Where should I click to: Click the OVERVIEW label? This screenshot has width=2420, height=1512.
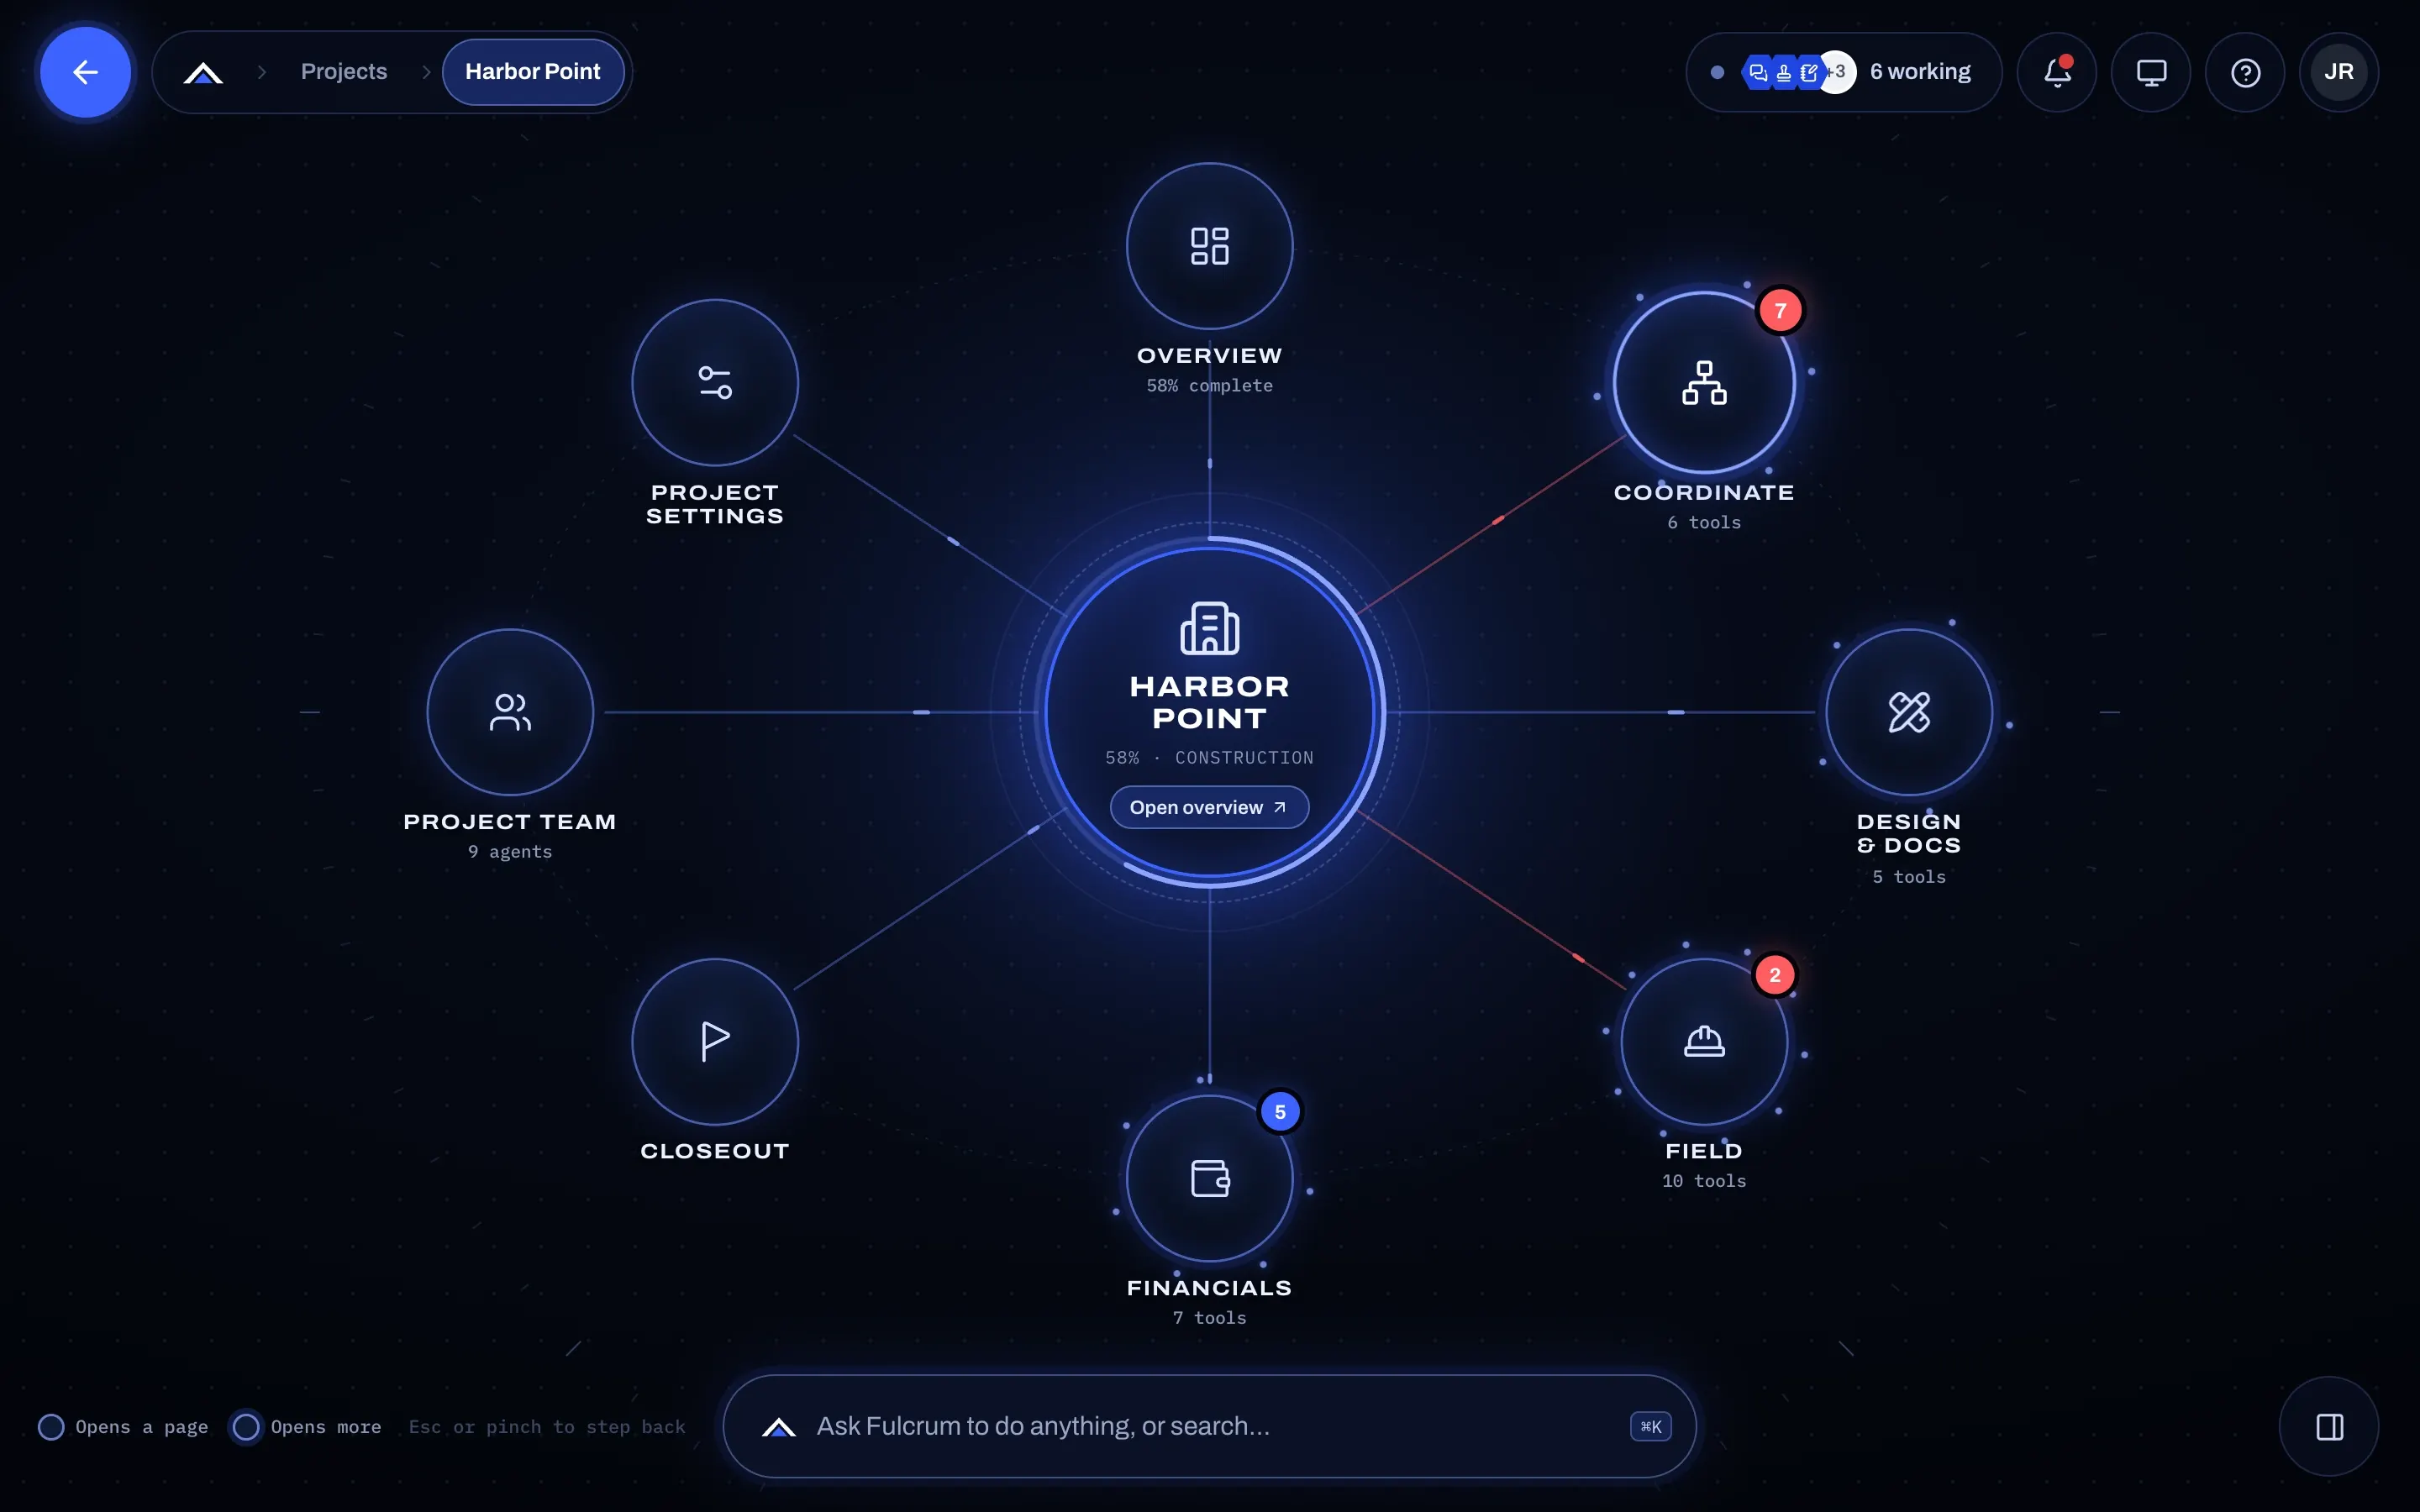[1209, 355]
